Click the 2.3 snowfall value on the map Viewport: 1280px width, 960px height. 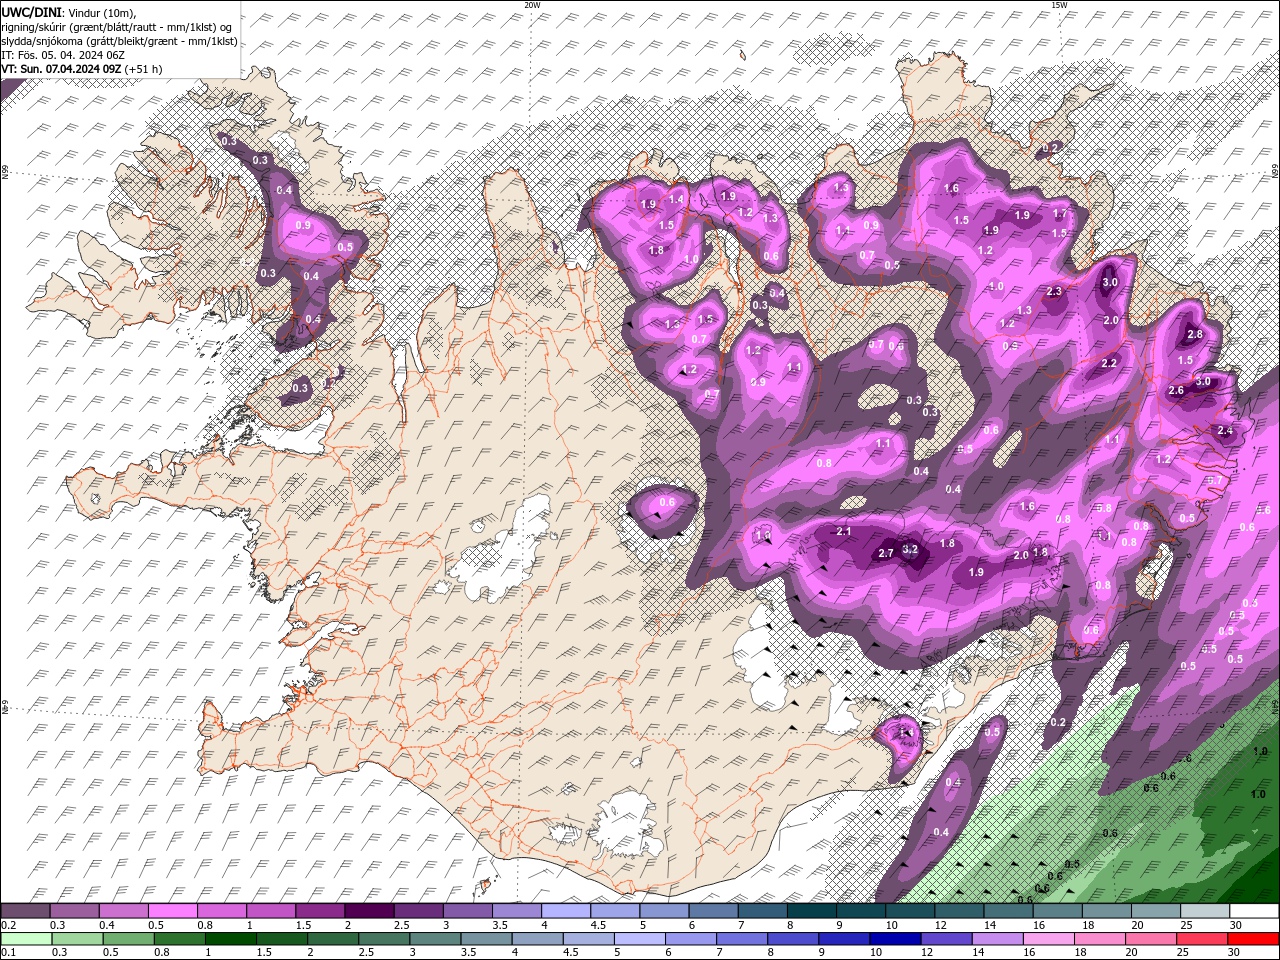tap(1054, 292)
